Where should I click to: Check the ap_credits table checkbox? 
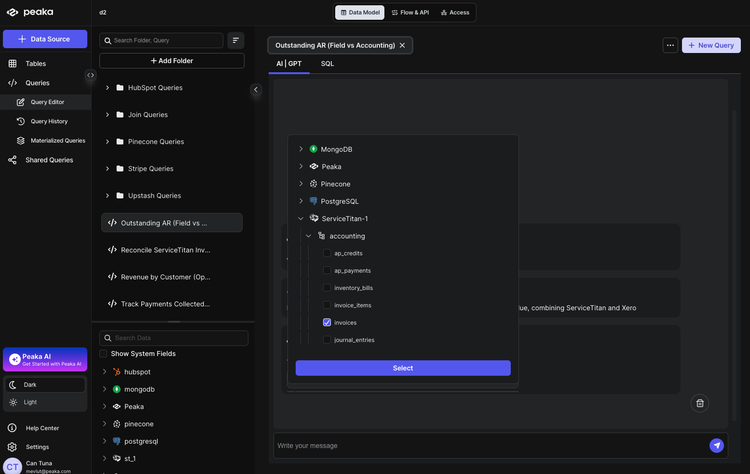coord(327,253)
